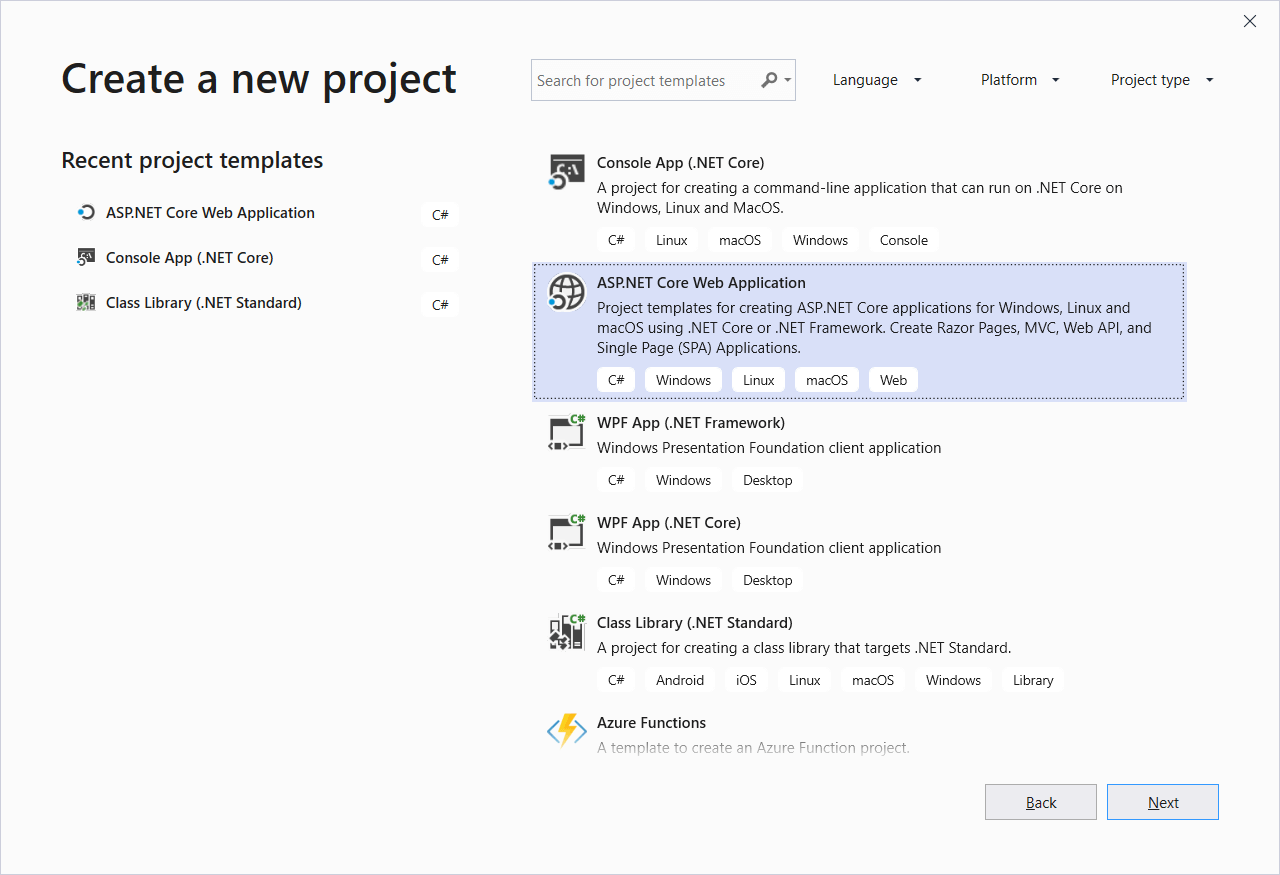Click the Web tag under ASP.NET Core
This screenshot has width=1280, height=875.
894,380
